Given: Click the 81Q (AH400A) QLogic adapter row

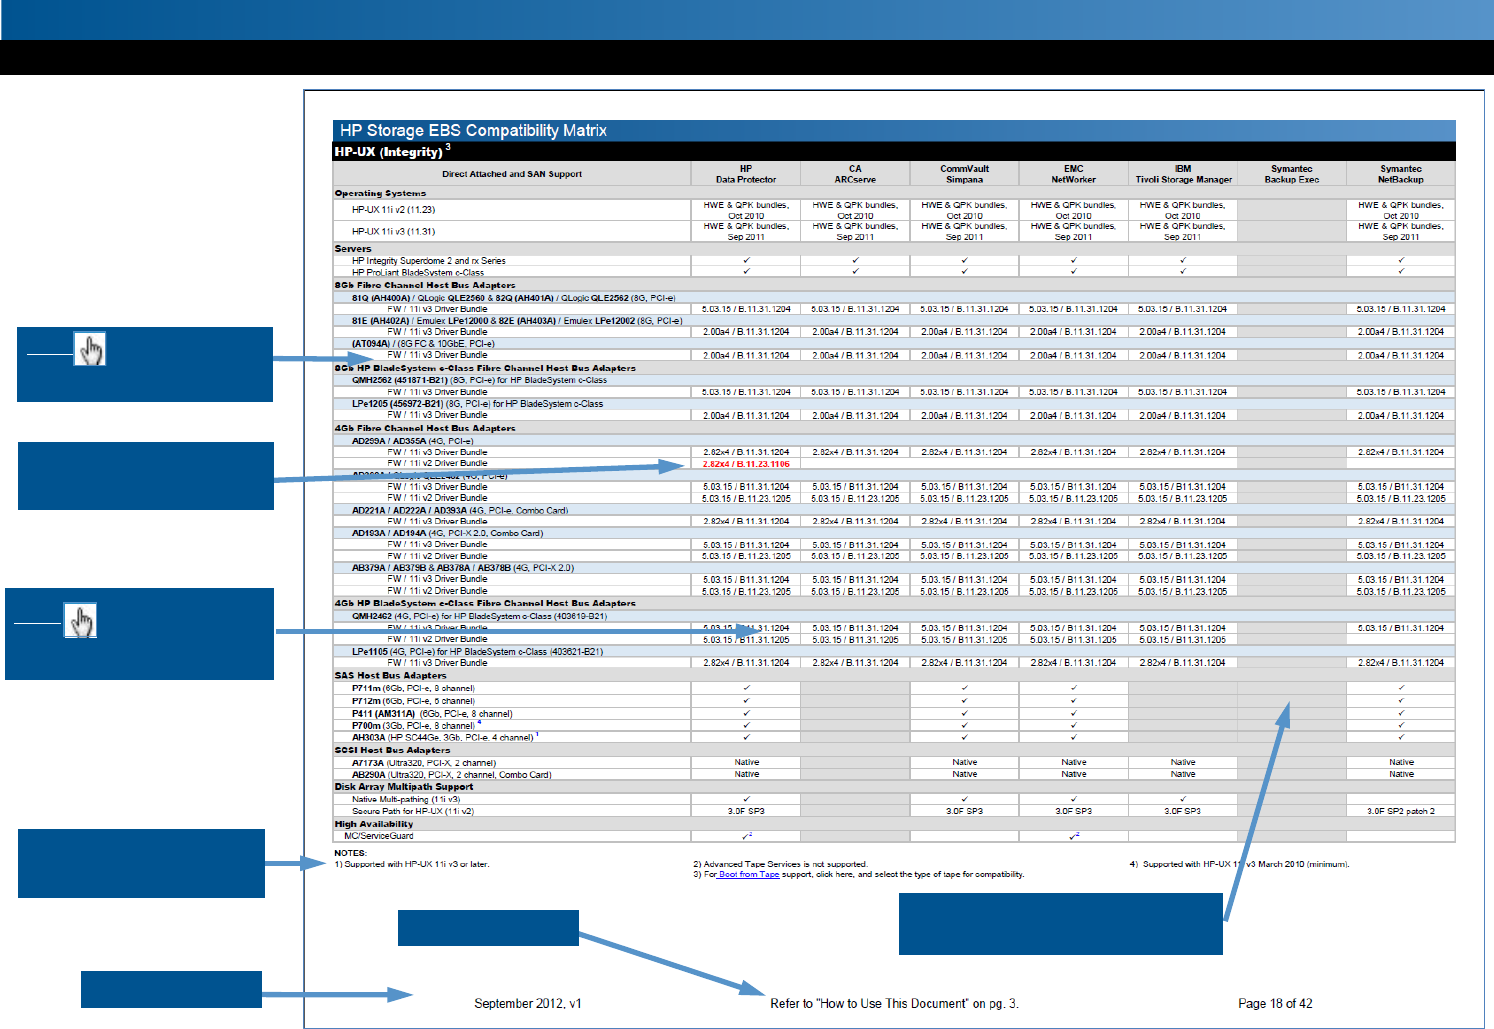Looking at the screenshot, I should tap(513, 297).
